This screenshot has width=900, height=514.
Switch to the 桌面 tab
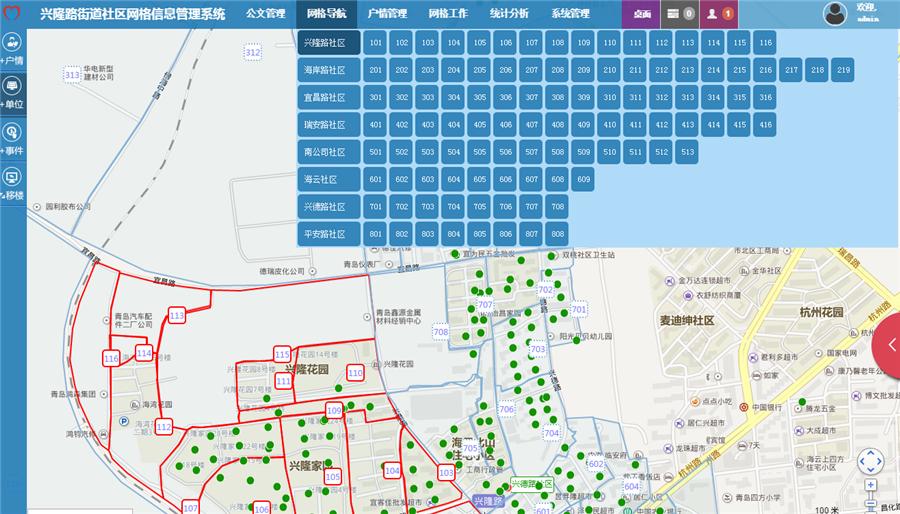point(642,14)
